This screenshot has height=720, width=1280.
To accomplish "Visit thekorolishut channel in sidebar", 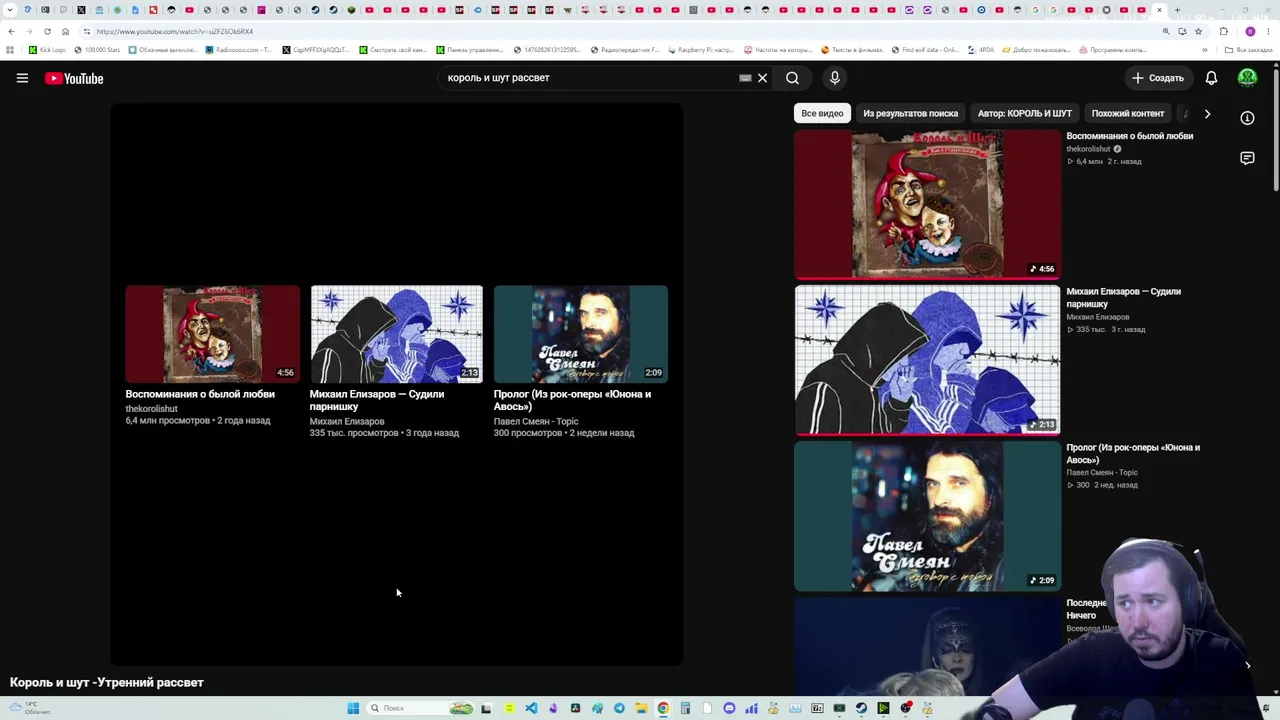I will coord(1088,149).
